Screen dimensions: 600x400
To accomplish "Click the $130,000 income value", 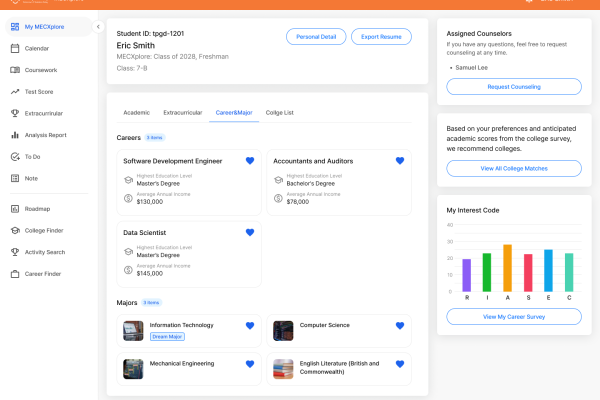I will pyautogui.click(x=150, y=202).
